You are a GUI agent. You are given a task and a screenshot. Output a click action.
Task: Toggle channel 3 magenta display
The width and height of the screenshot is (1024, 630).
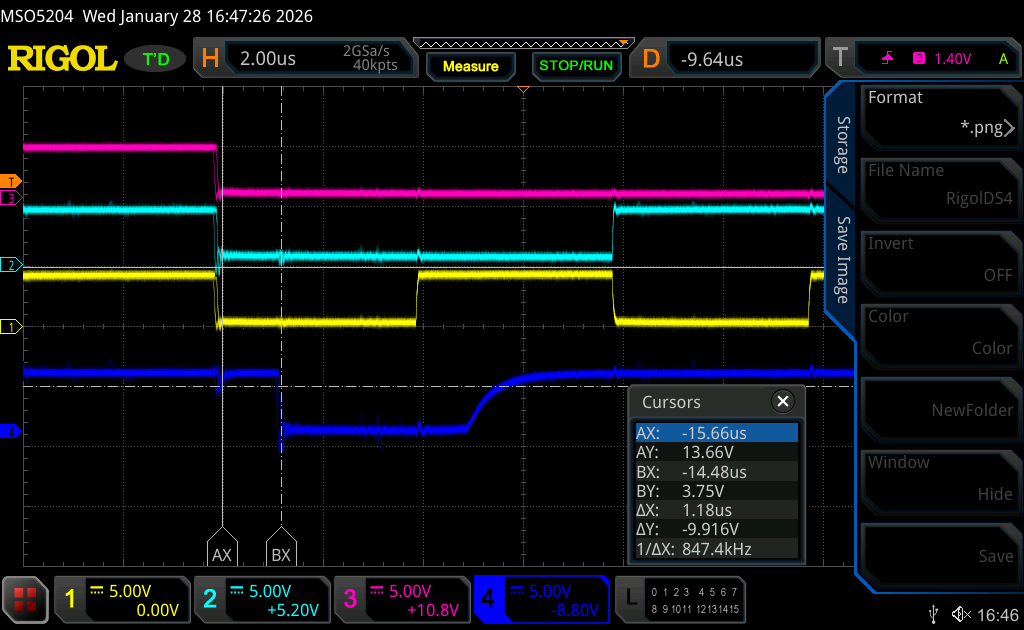click(402, 599)
